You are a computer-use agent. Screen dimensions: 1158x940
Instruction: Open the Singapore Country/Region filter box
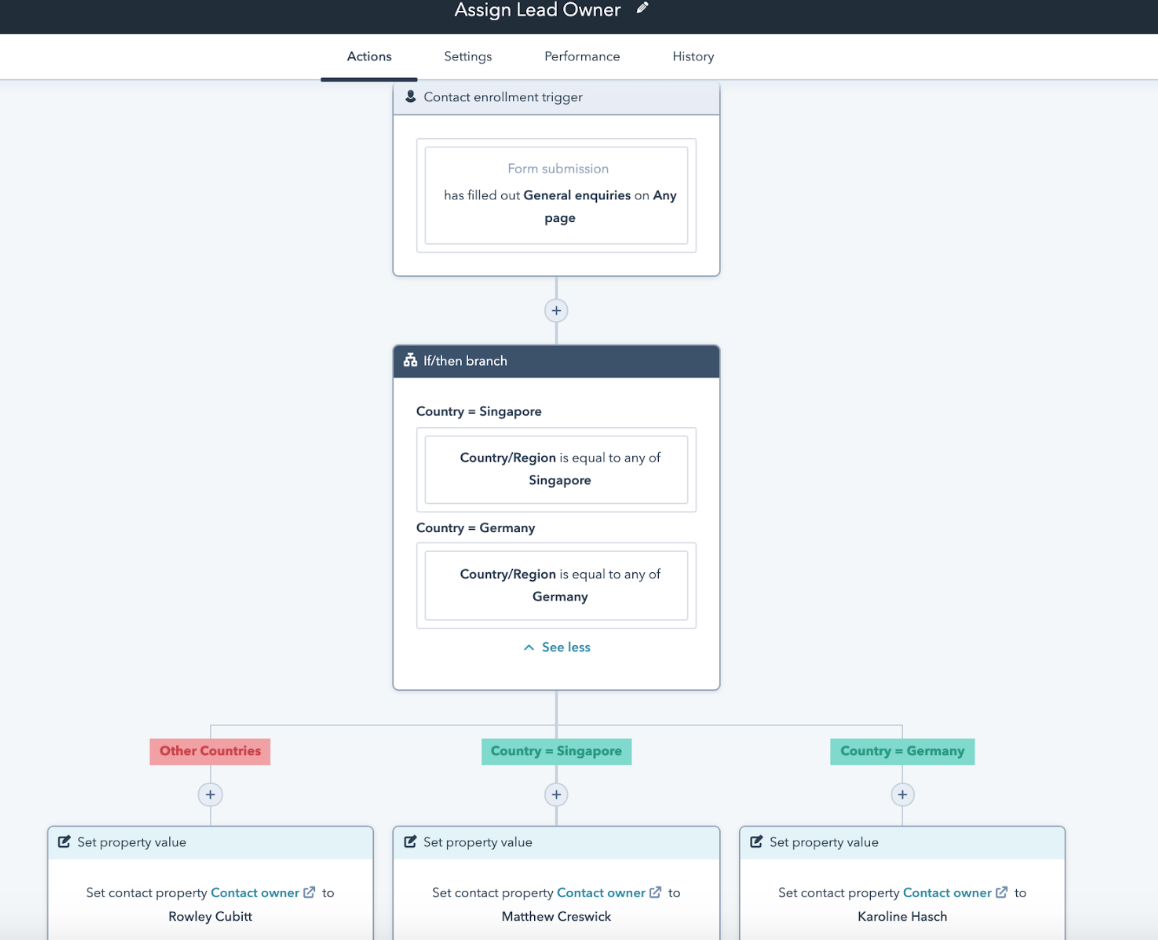click(x=556, y=469)
